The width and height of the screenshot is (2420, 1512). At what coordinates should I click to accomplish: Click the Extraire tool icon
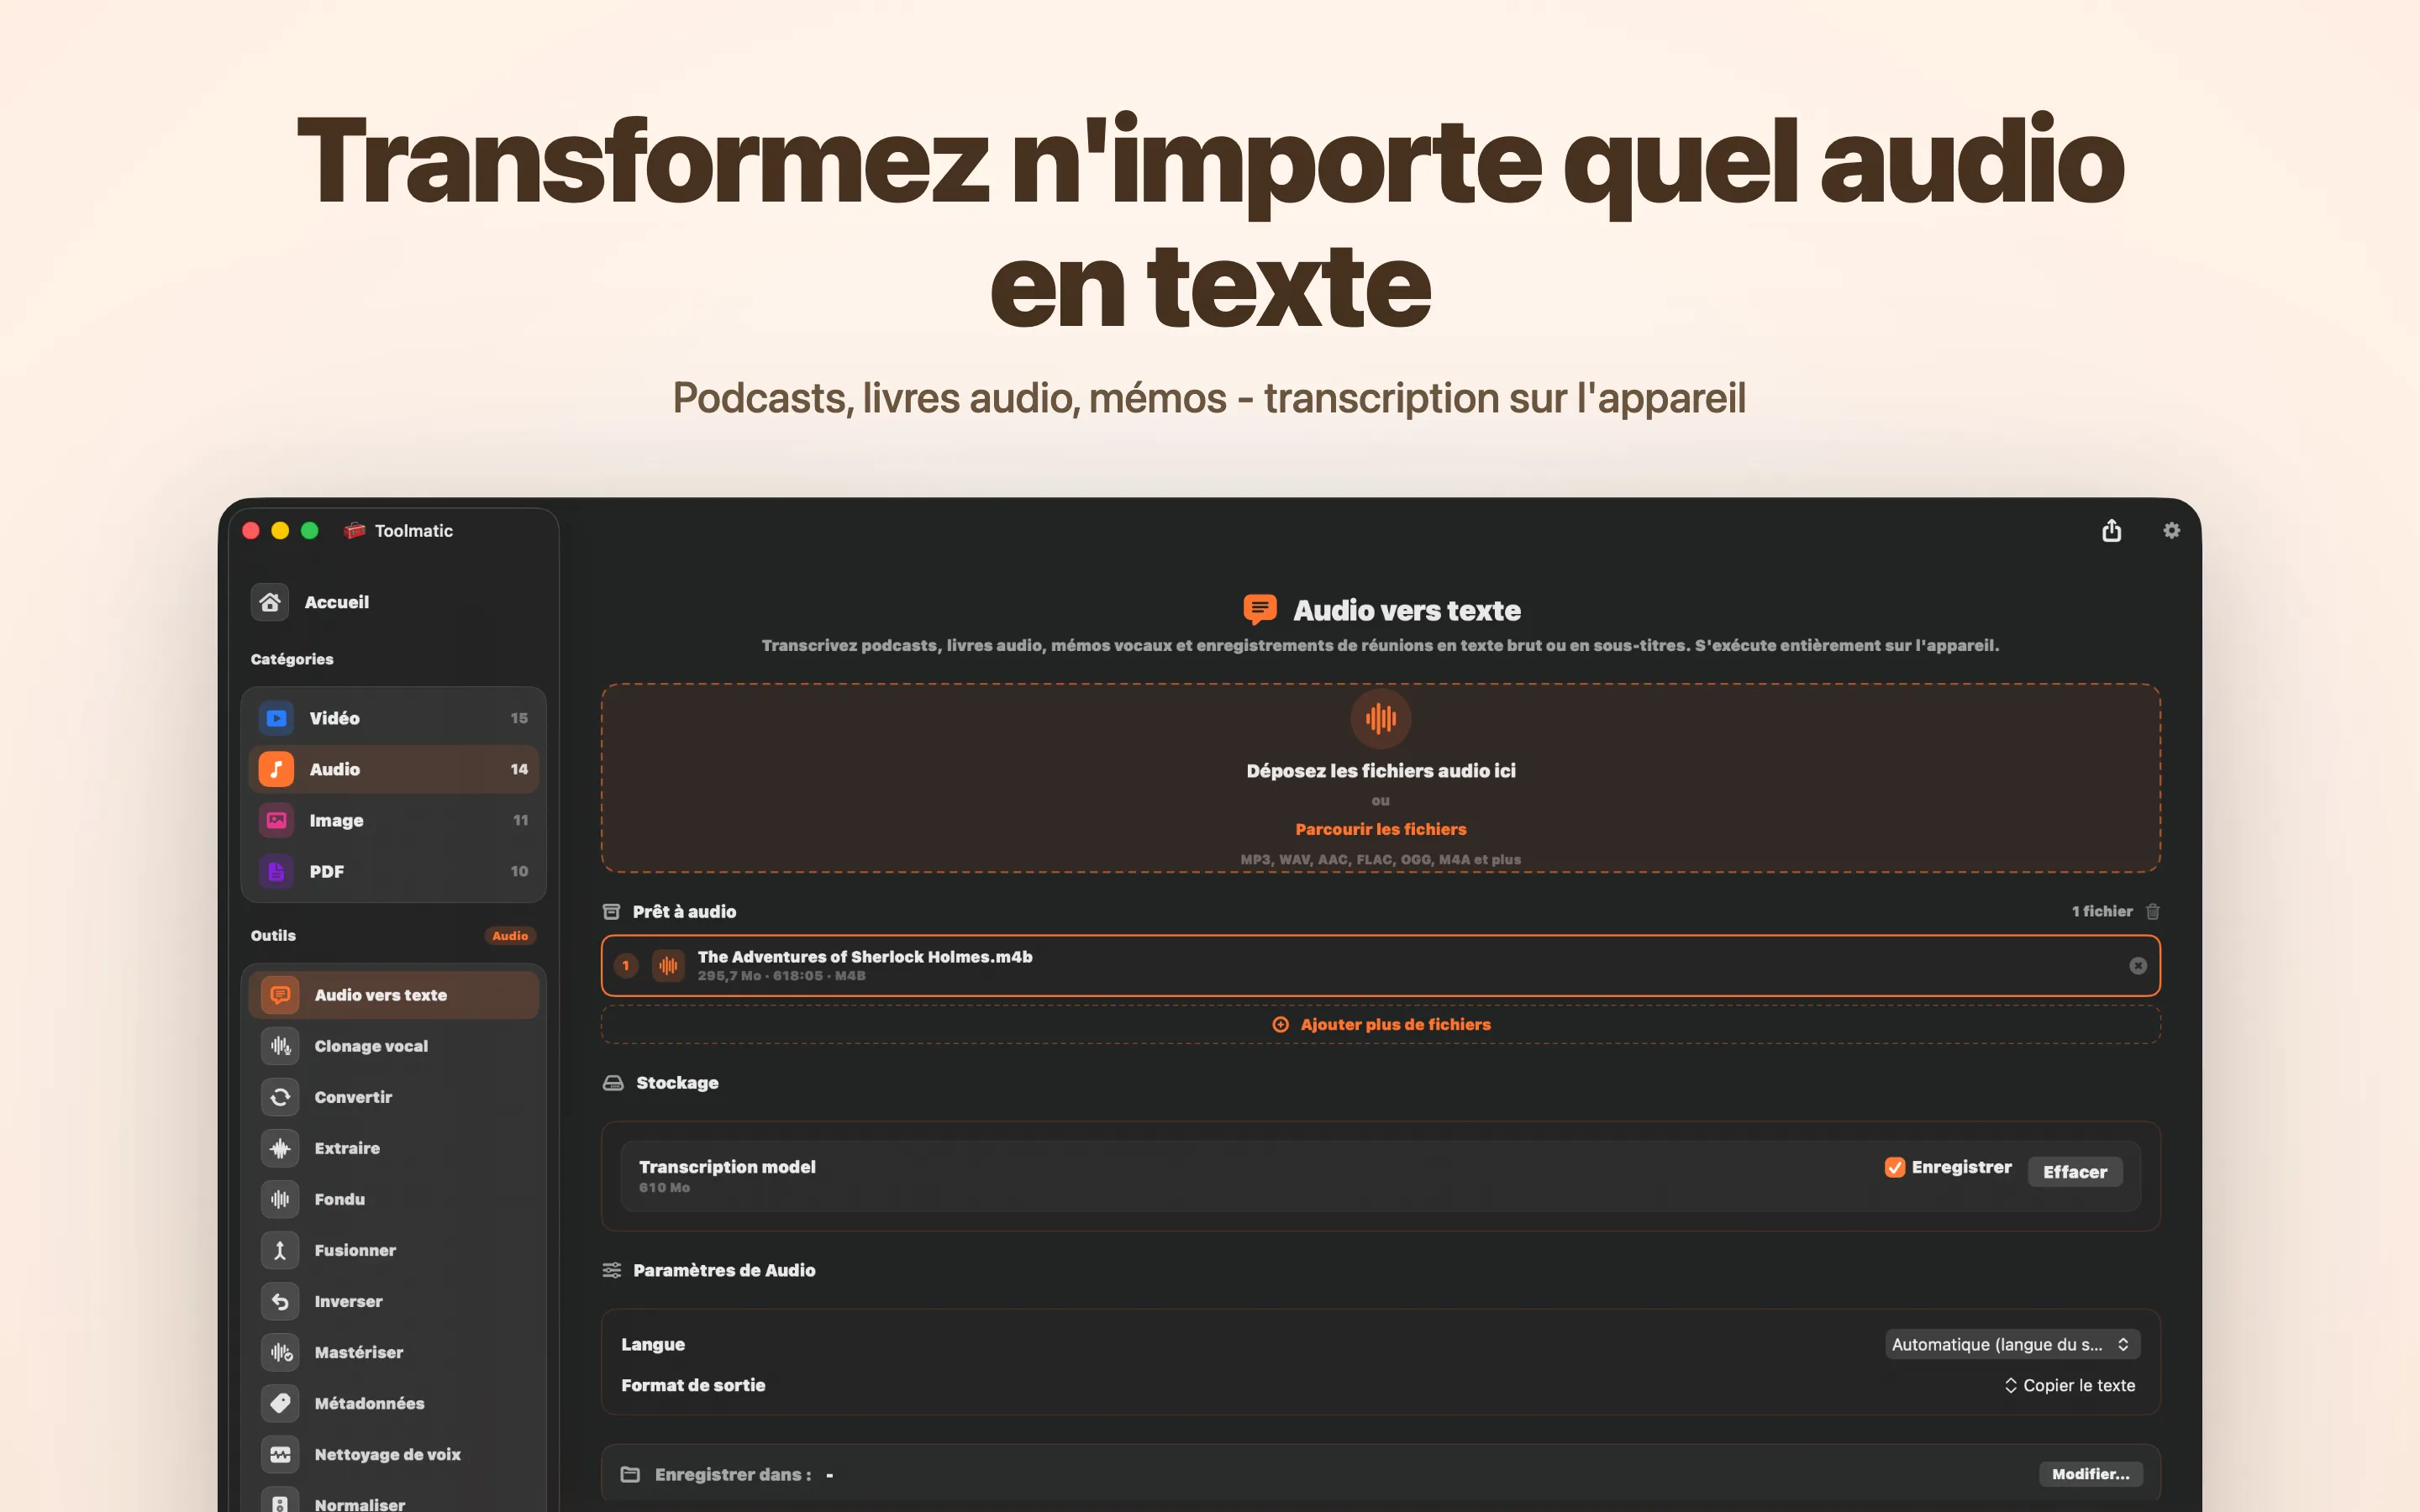(280, 1148)
